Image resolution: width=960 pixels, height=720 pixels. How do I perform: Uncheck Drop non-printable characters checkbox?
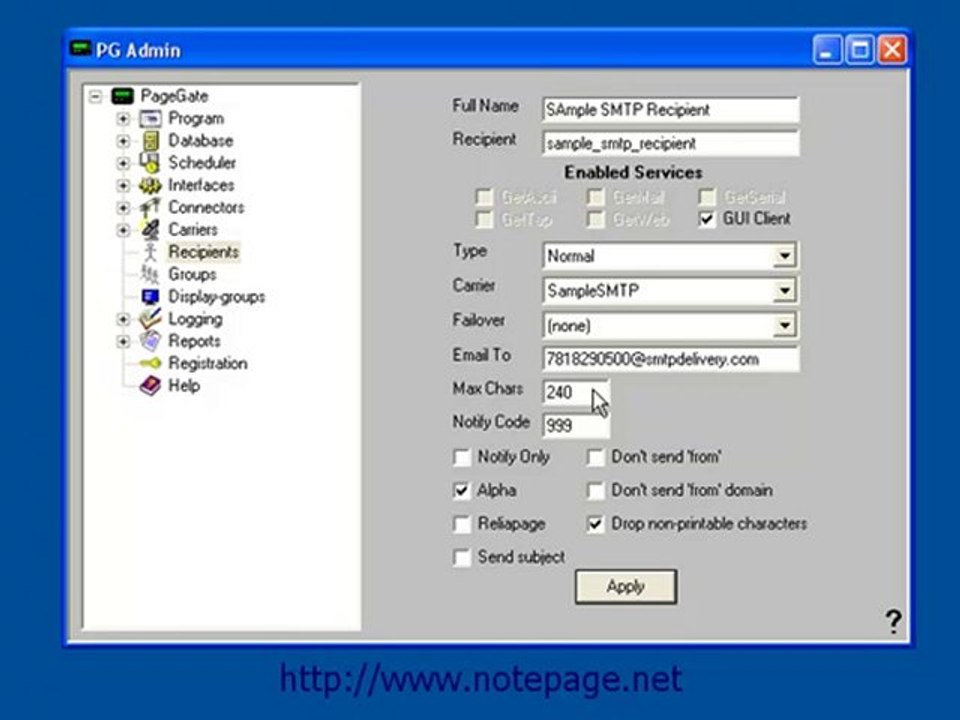(x=595, y=524)
